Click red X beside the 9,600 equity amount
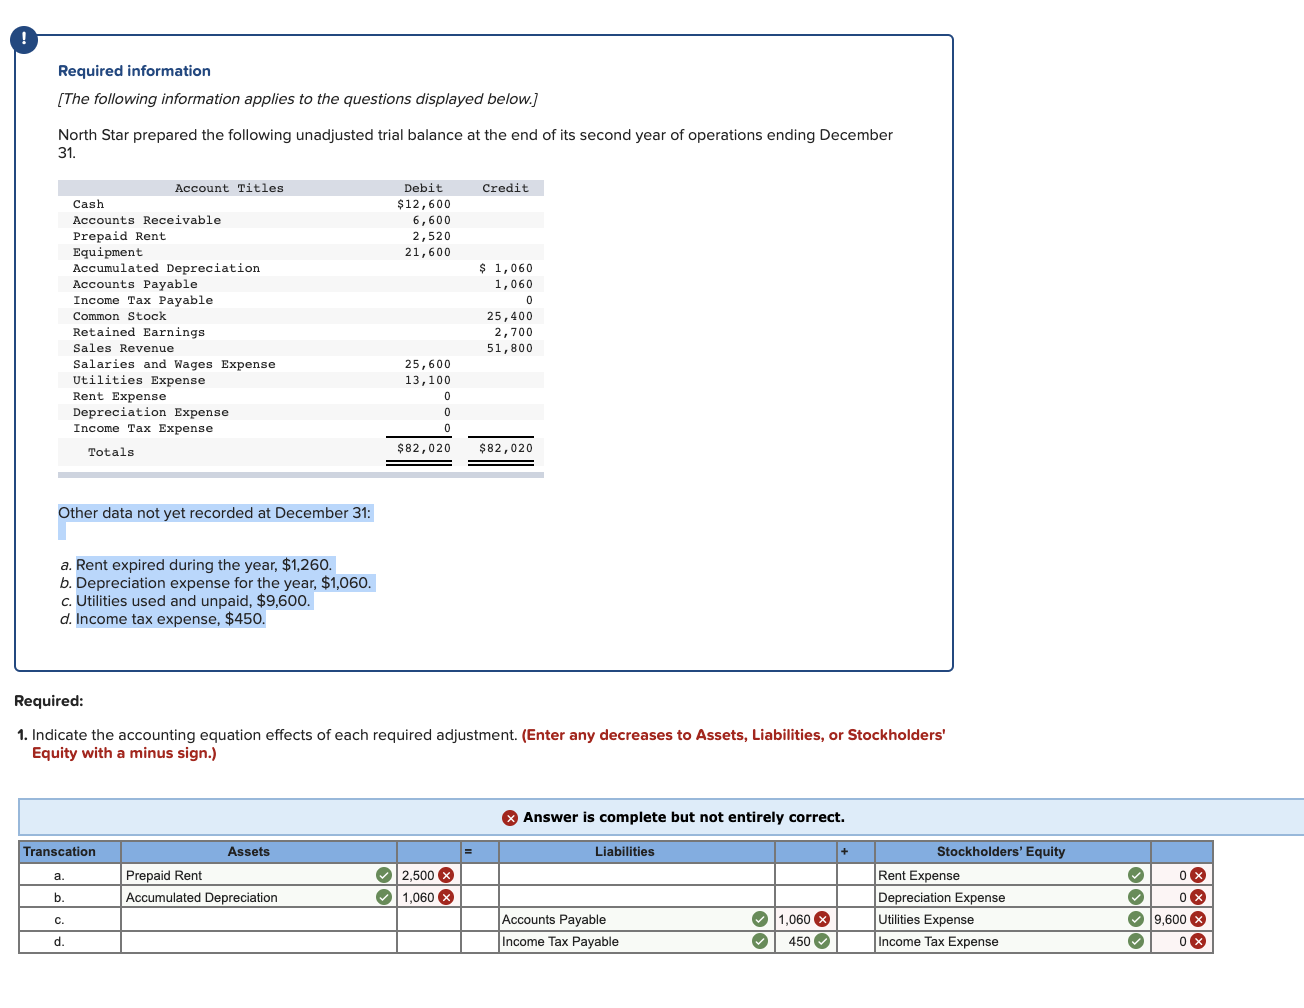1304x1008 pixels. [1198, 919]
